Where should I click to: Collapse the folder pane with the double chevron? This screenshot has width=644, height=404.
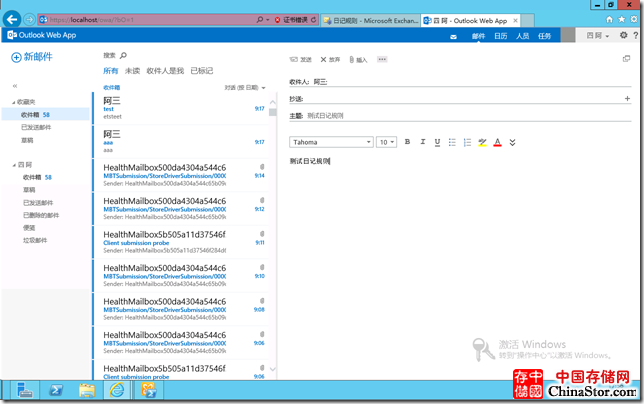coord(15,86)
